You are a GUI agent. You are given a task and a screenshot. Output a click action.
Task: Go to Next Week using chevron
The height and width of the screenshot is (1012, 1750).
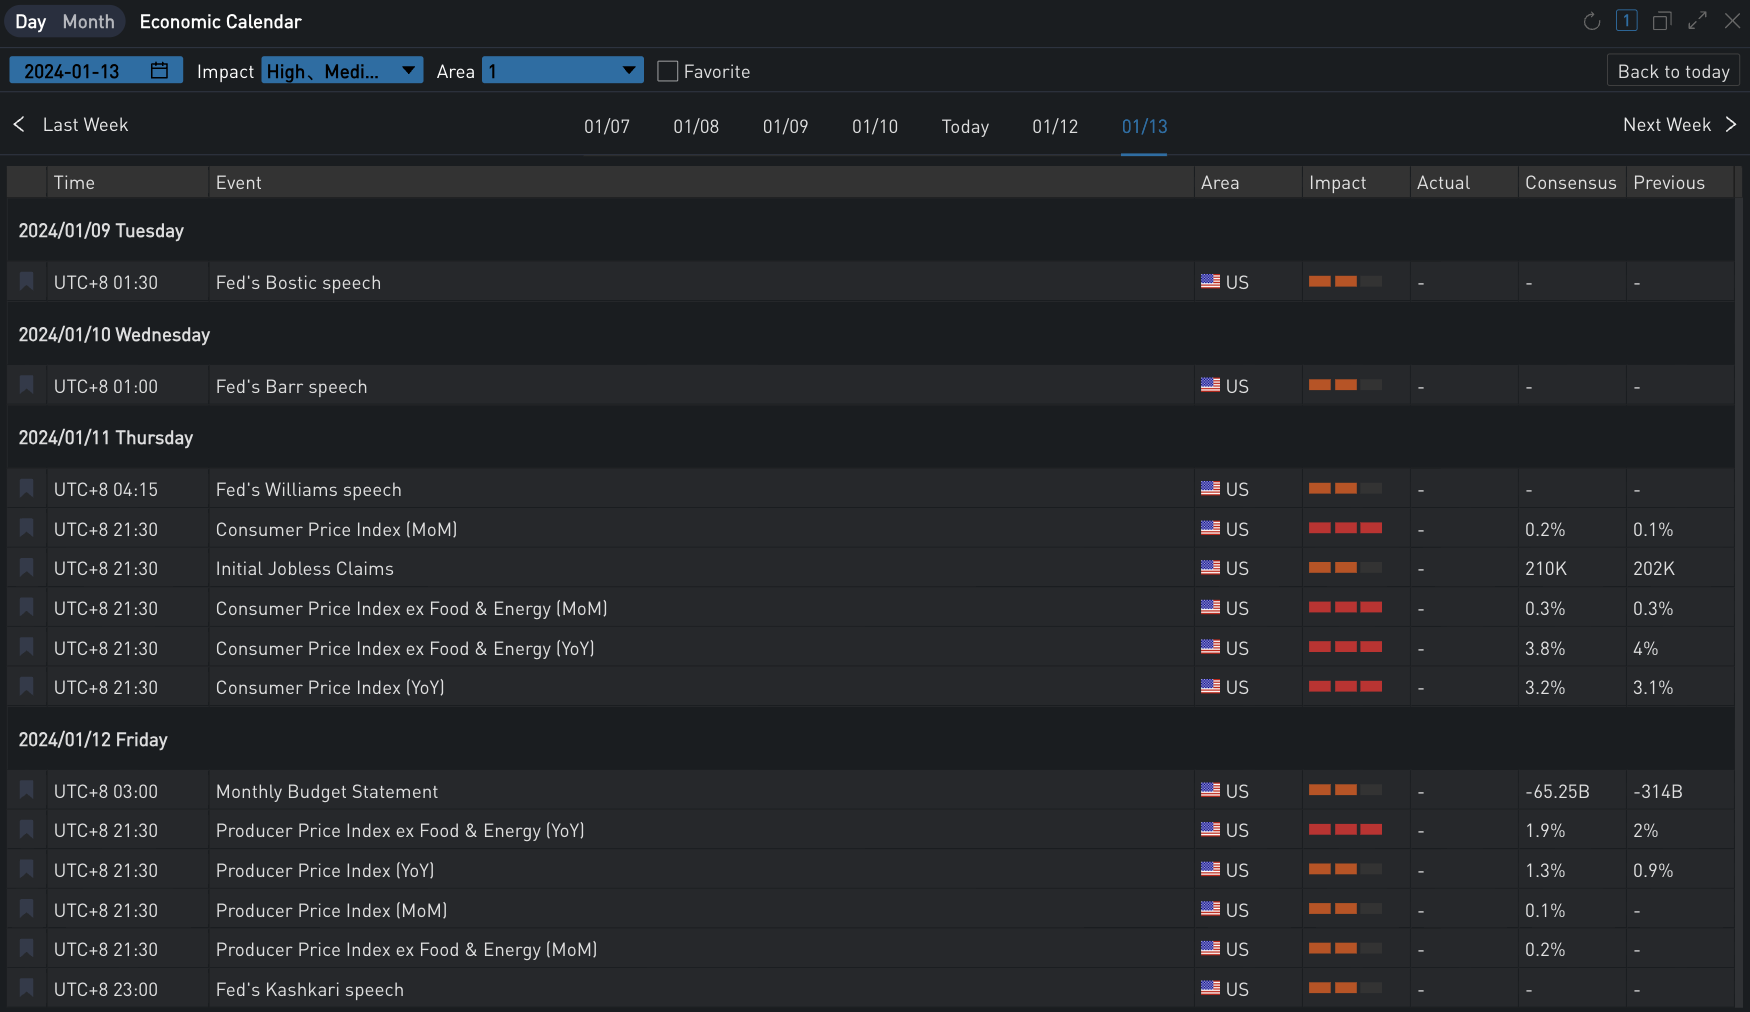pos(1731,125)
